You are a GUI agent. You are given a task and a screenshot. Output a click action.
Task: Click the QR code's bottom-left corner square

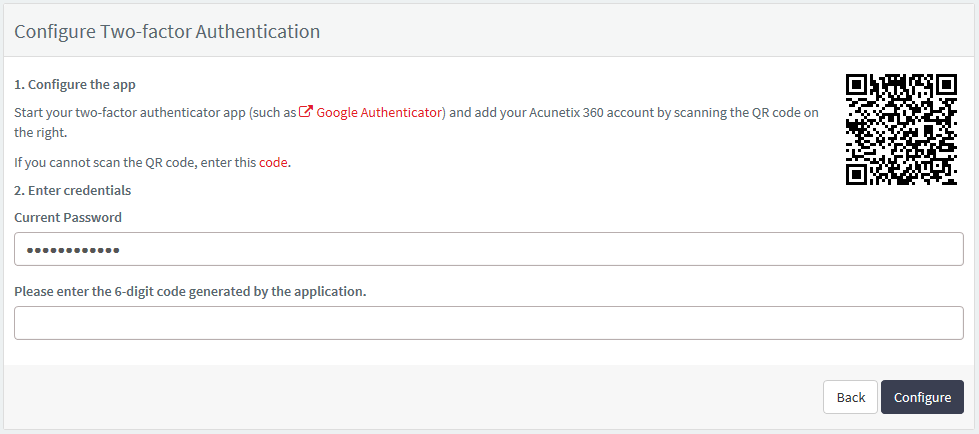pyautogui.click(x=858, y=173)
